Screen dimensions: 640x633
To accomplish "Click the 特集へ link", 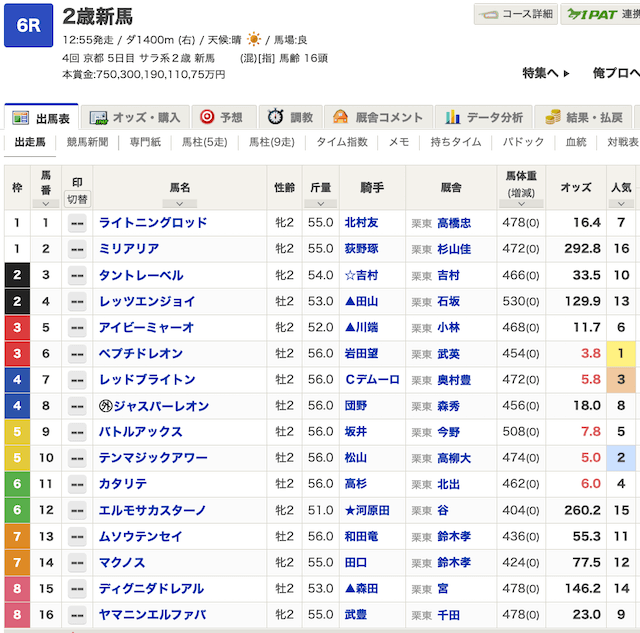I will (x=546, y=73).
